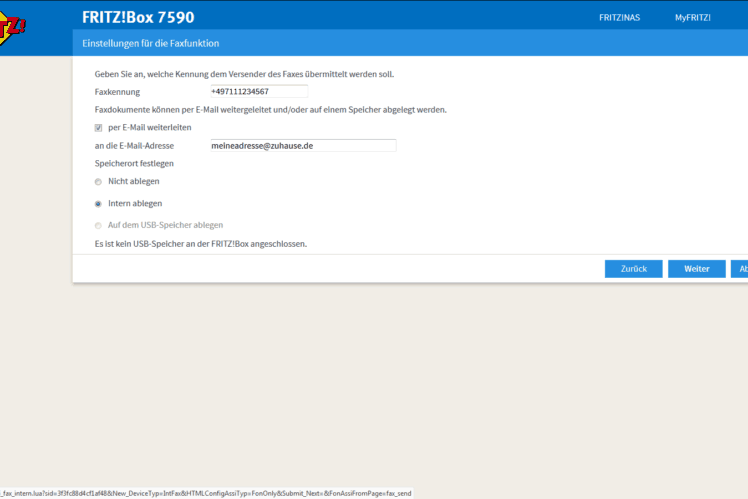Click the status bar URL text

click(206, 493)
